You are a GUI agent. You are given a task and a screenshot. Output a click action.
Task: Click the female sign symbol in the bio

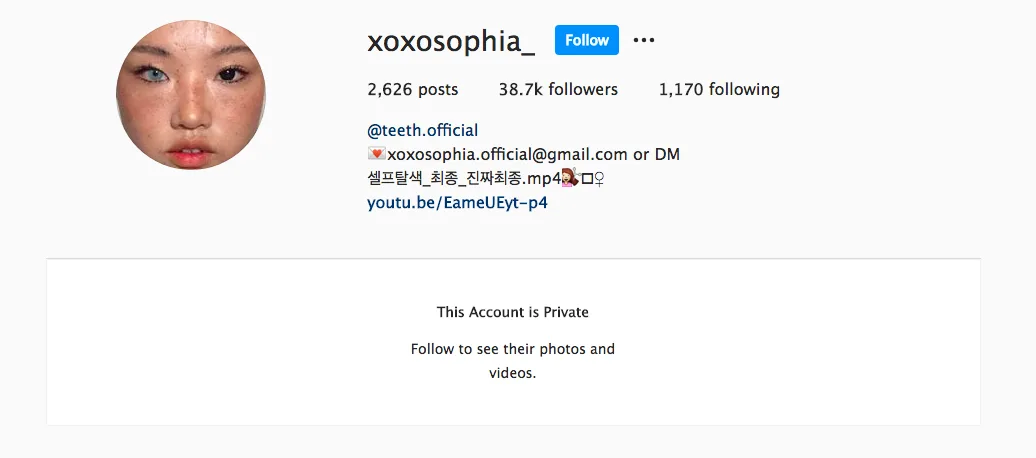tap(599, 178)
